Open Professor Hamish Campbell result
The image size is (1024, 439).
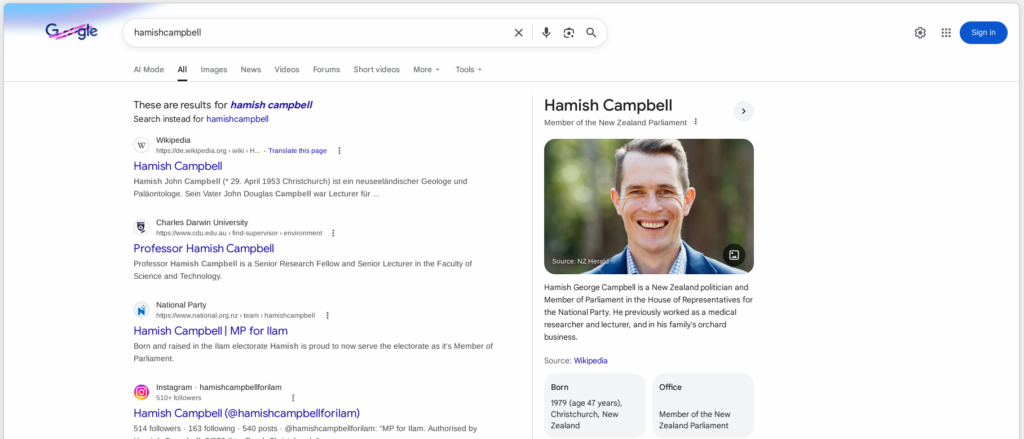tap(203, 248)
